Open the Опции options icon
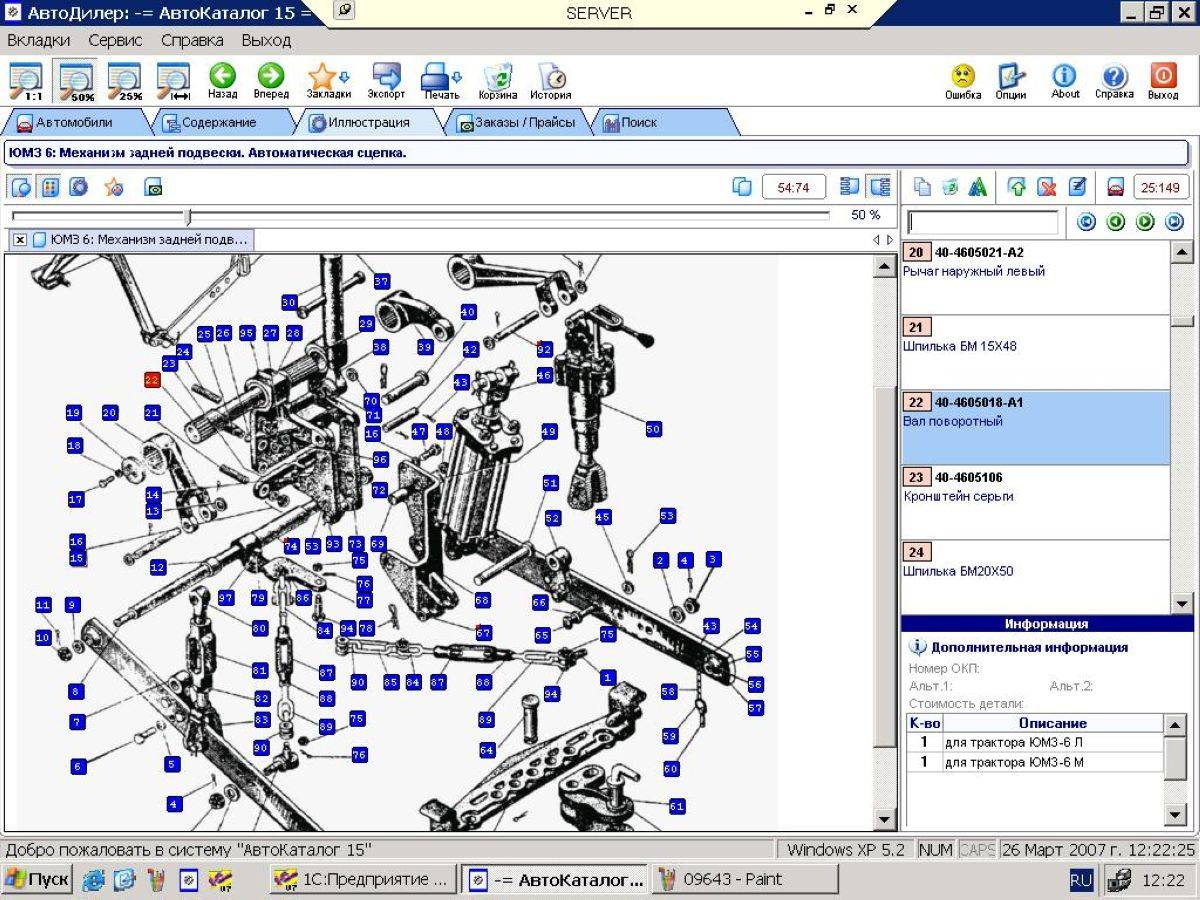 click(1011, 82)
